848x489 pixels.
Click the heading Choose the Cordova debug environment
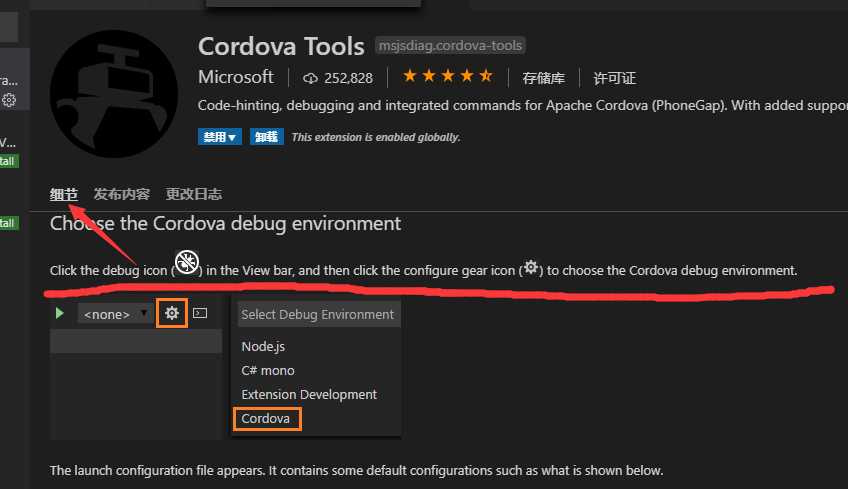click(x=226, y=224)
